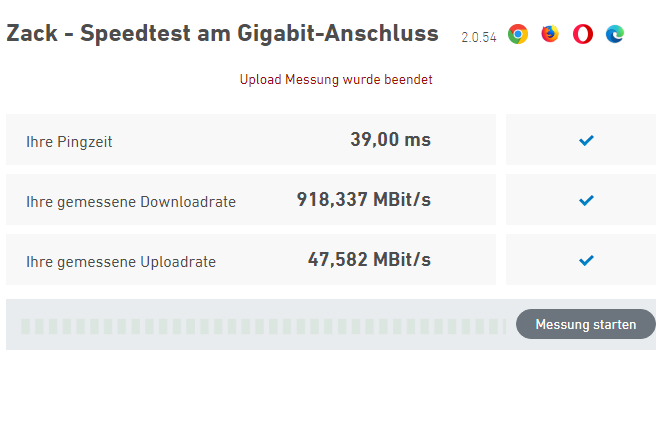Image resolution: width=656 pixels, height=429 pixels.
Task: Select the Ihre Pingzeit label
Action: pyautogui.click(x=69, y=142)
